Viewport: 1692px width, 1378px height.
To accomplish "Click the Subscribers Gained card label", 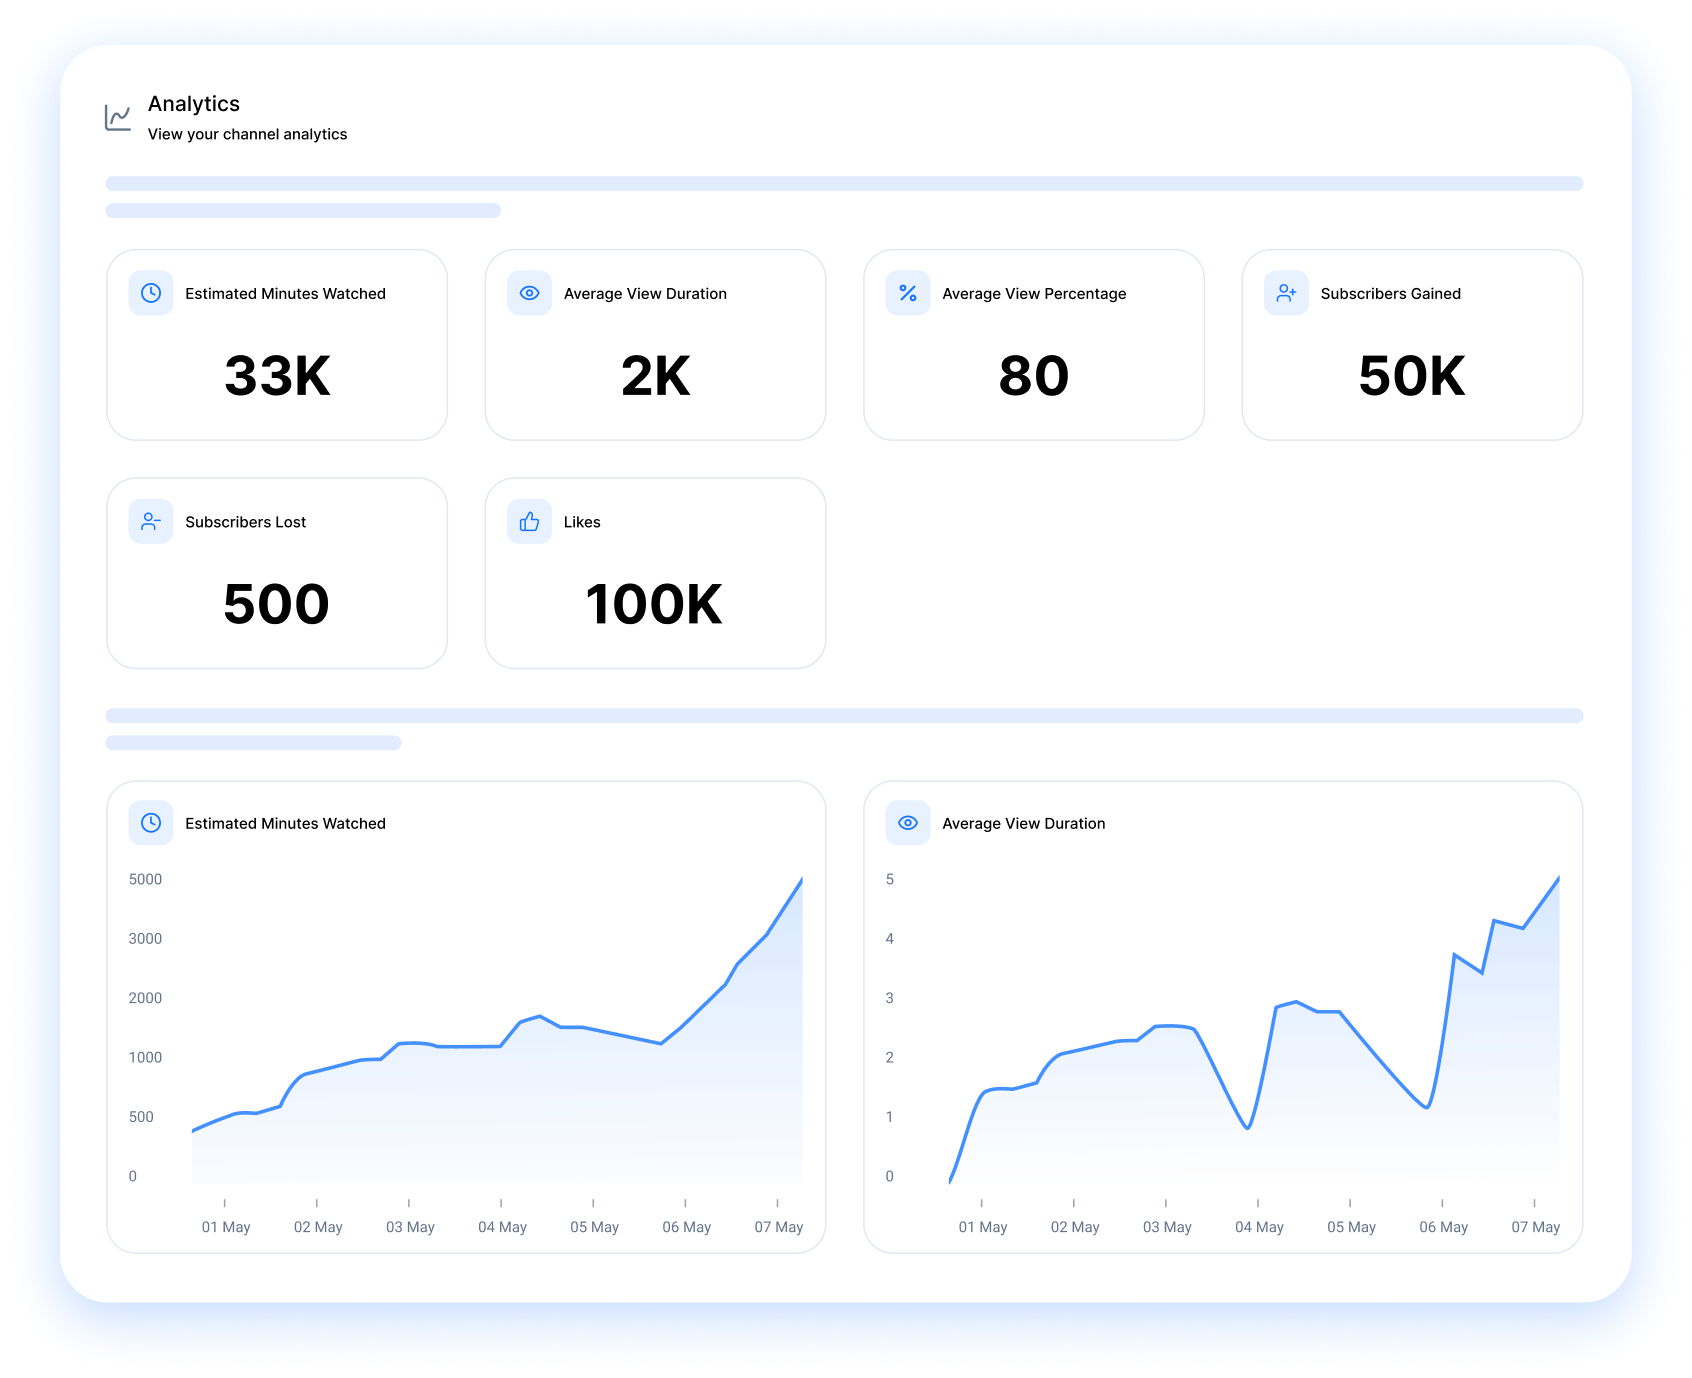I will pyautogui.click(x=1390, y=293).
